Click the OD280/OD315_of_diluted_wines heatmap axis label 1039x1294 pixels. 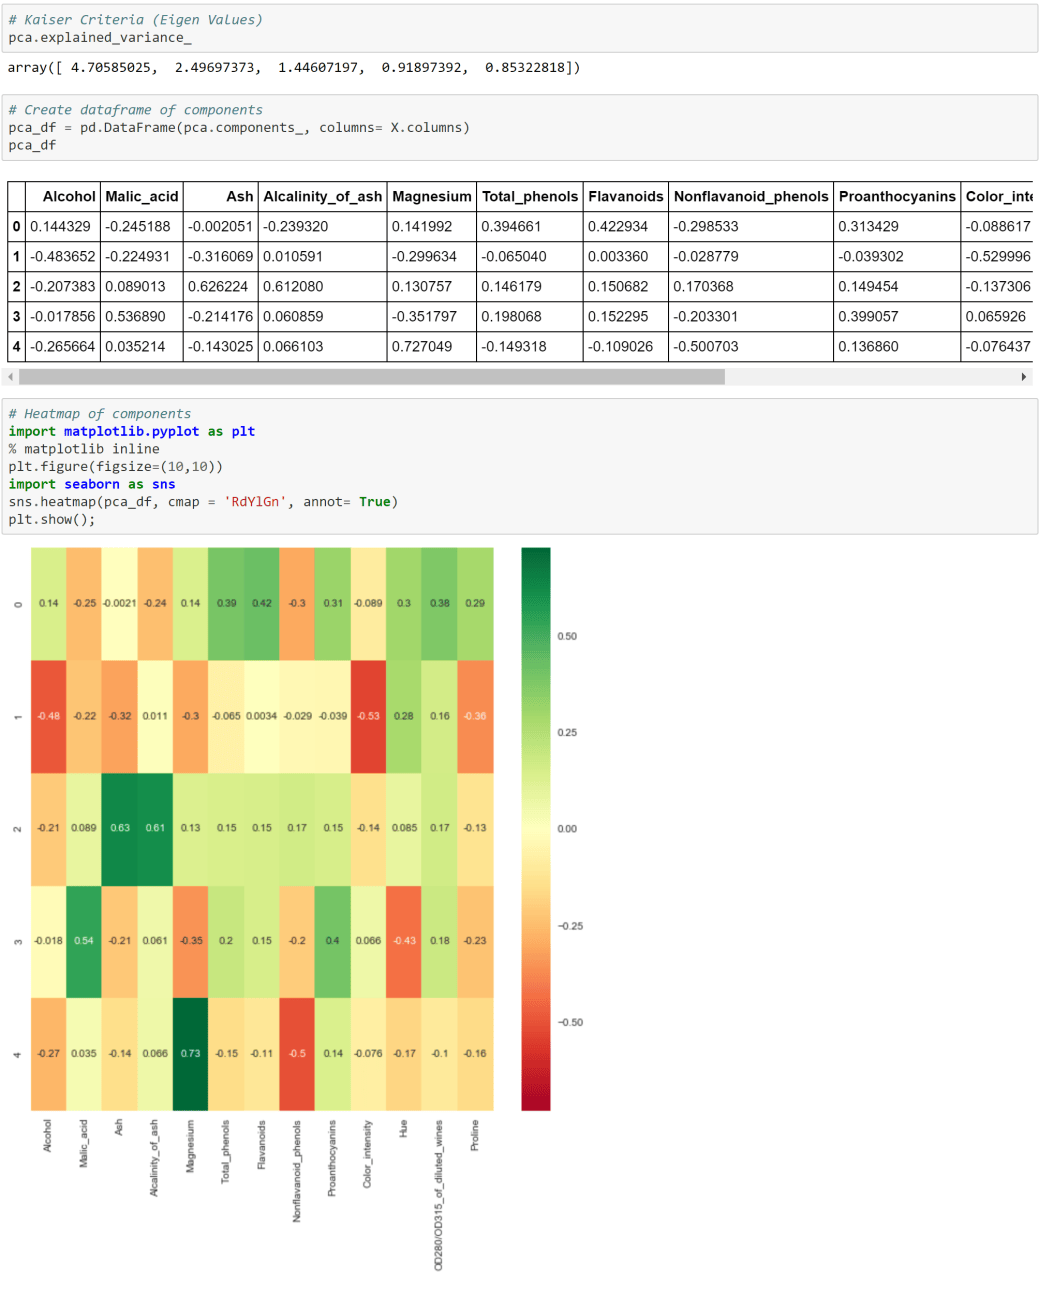pyautogui.click(x=439, y=1195)
